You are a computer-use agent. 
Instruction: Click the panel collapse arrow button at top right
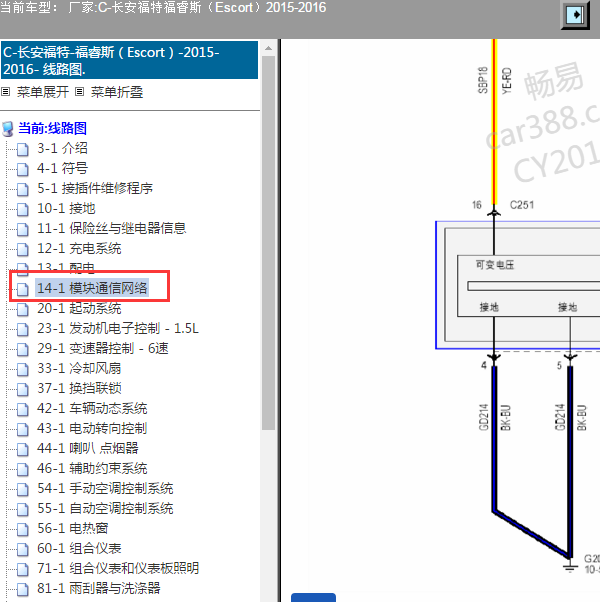575,15
